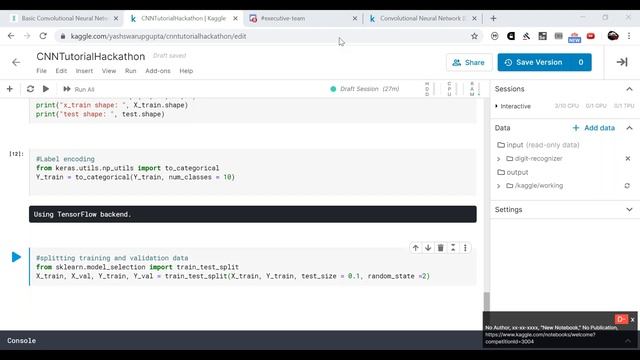The height and width of the screenshot is (360, 640).
Task: Reload the page
Action: 43,36
